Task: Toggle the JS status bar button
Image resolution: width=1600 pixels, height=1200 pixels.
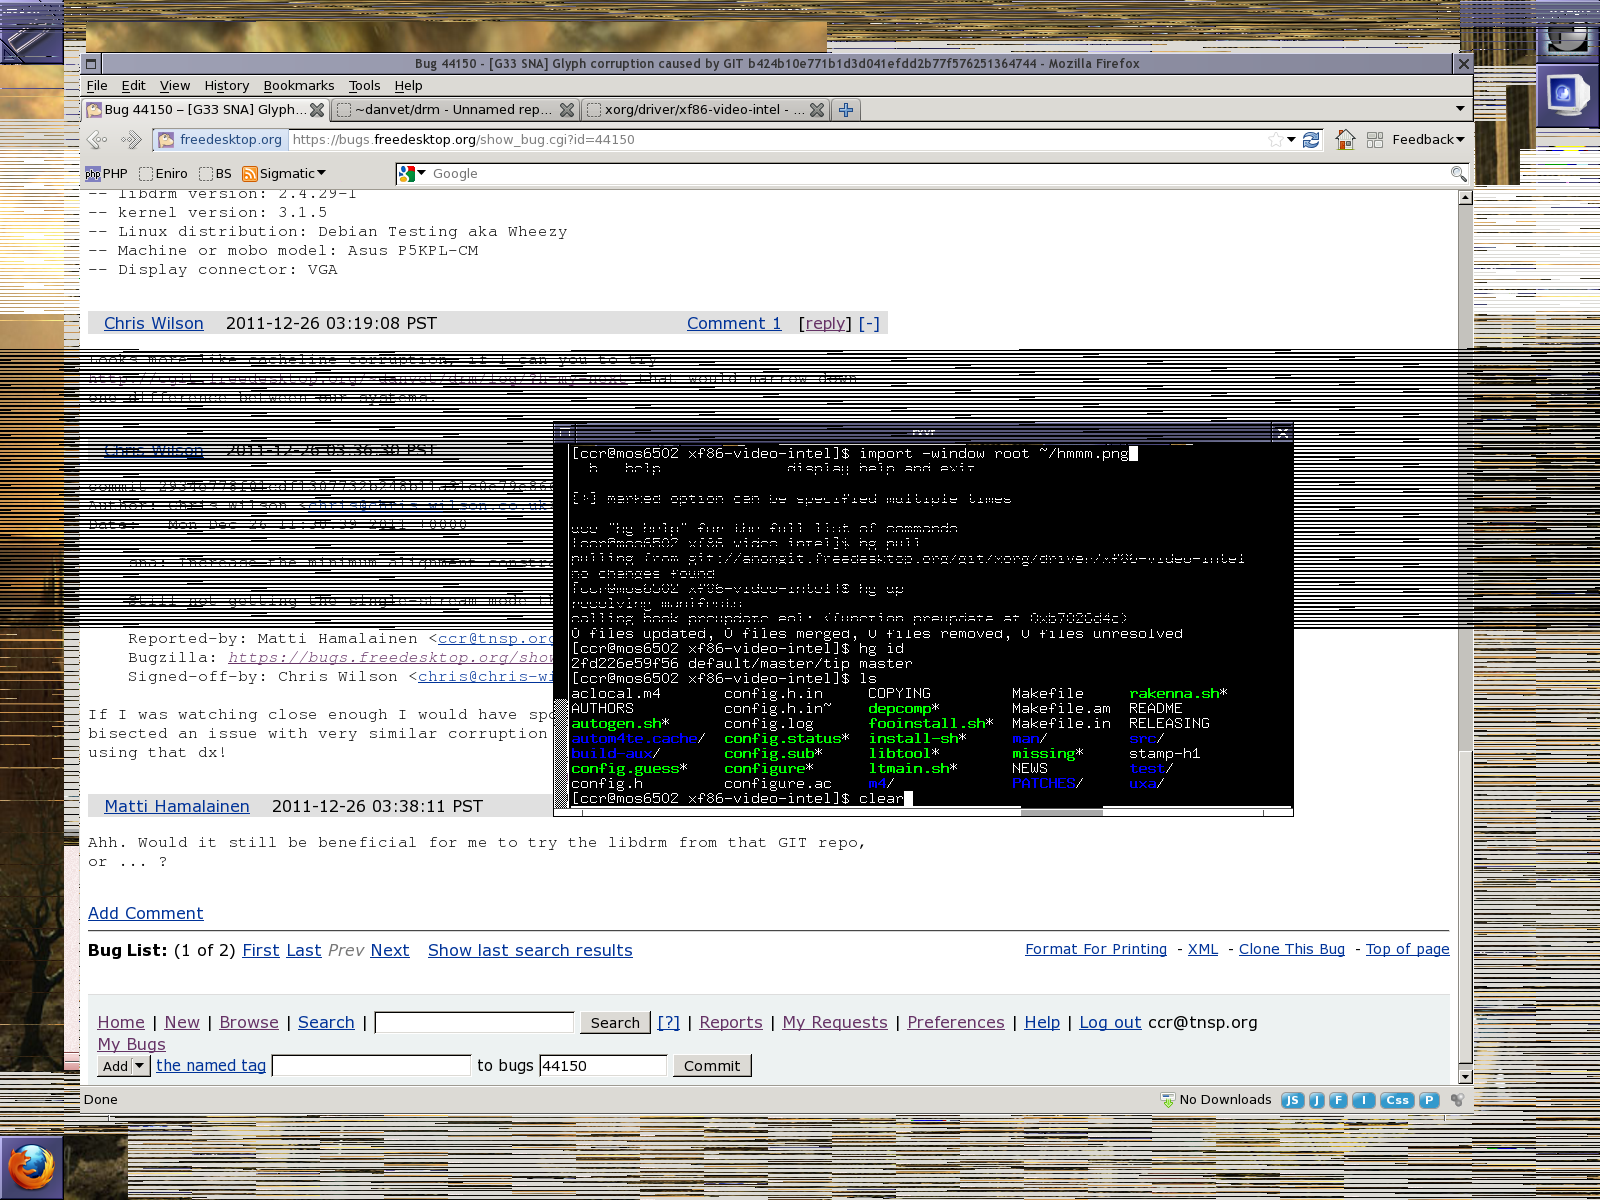Action: (1292, 1100)
